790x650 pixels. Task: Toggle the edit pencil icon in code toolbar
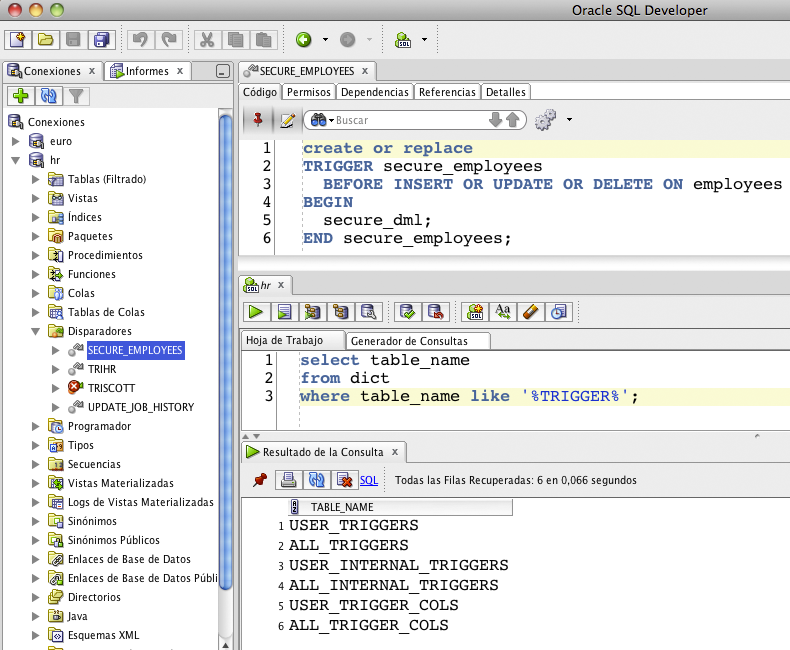[286, 120]
